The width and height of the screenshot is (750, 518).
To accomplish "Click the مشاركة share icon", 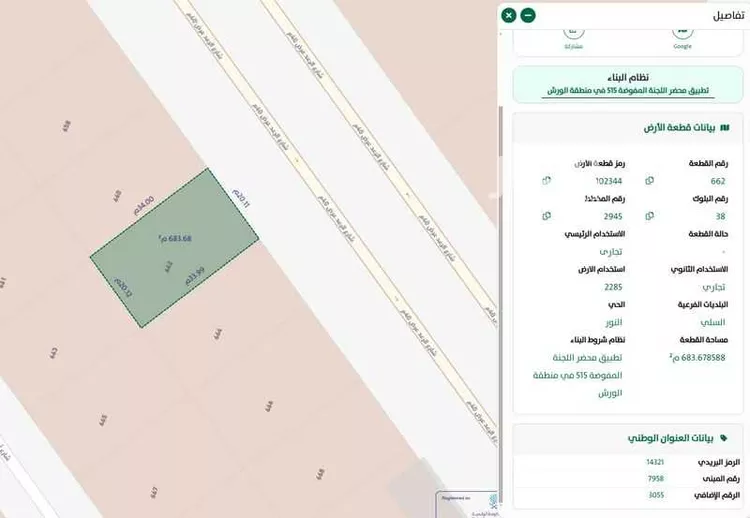I will 574,33.
